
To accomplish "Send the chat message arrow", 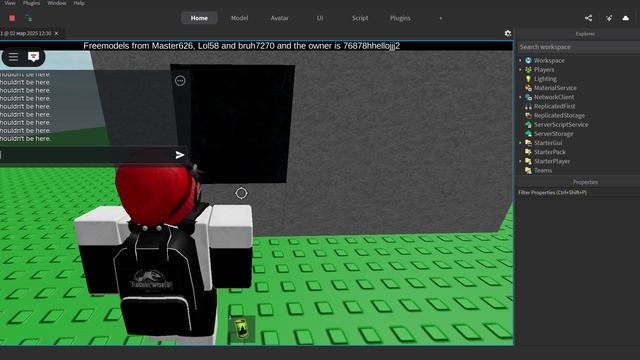I will pos(180,155).
